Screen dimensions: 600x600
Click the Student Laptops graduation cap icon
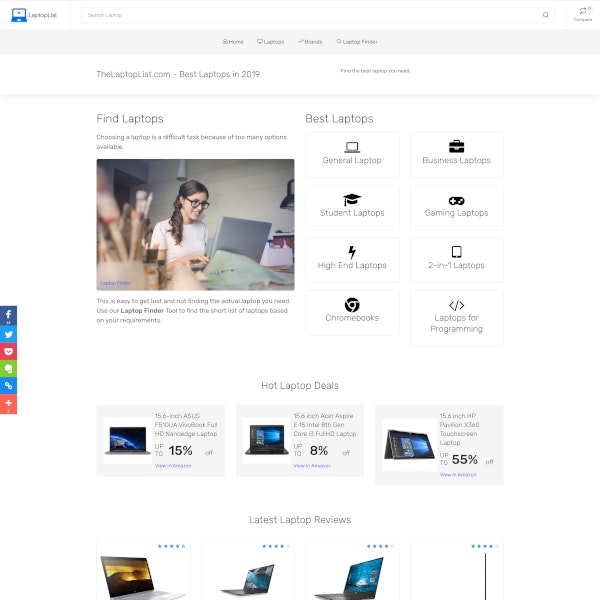[x=352, y=199]
